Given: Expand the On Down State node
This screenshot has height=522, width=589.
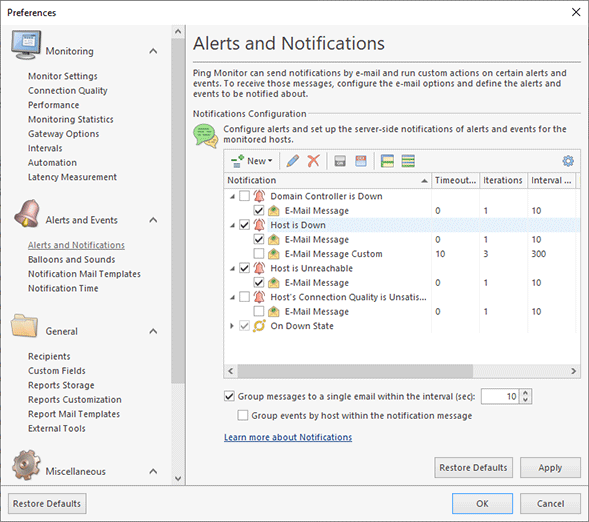Looking at the screenshot, I should pyautogui.click(x=232, y=326).
